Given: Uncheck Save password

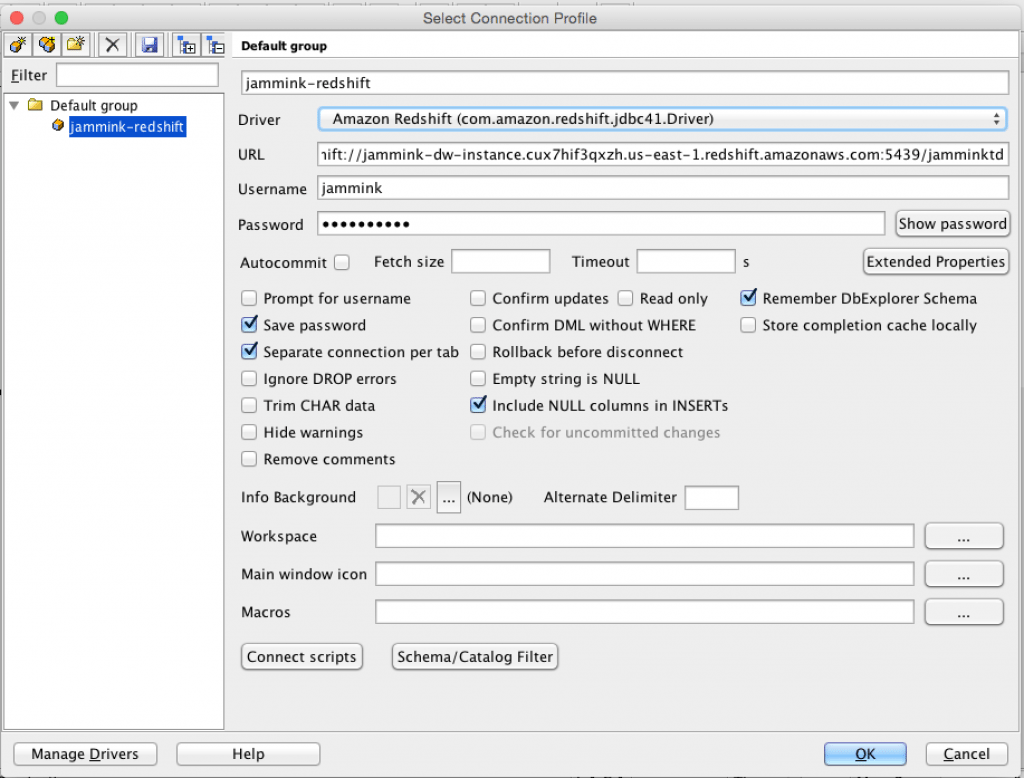Looking at the screenshot, I should coord(249,325).
